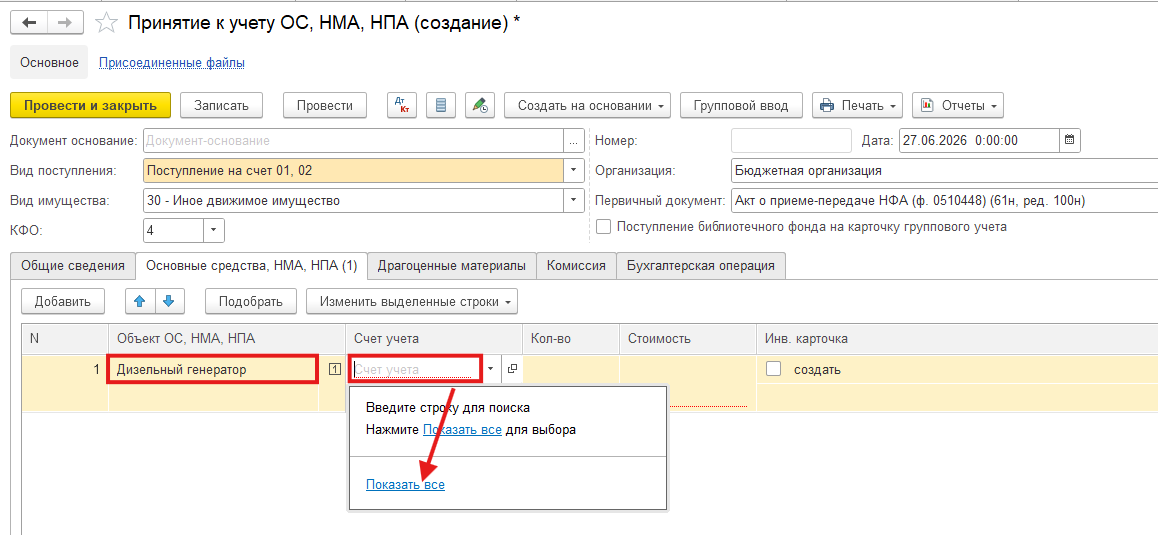Open Драгоценные материалы tab
Image resolution: width=1158 pixels, height=535 pixels.
coord(452,266)
